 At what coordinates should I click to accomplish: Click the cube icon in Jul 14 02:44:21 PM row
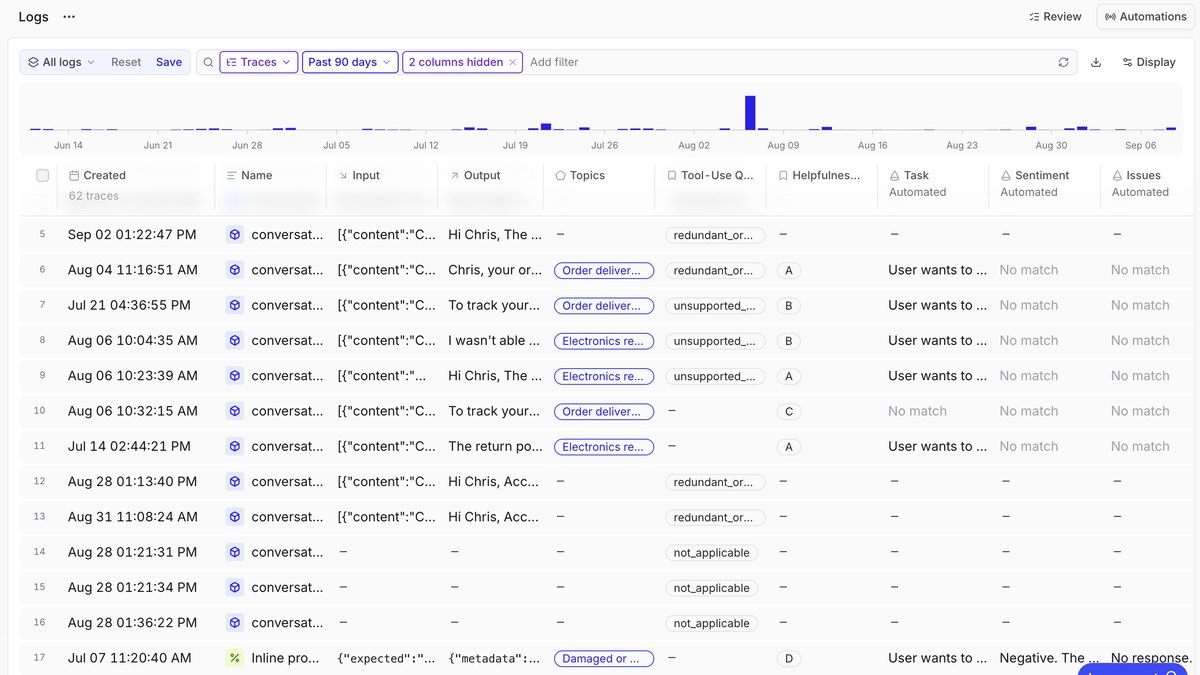coord(234,446)
